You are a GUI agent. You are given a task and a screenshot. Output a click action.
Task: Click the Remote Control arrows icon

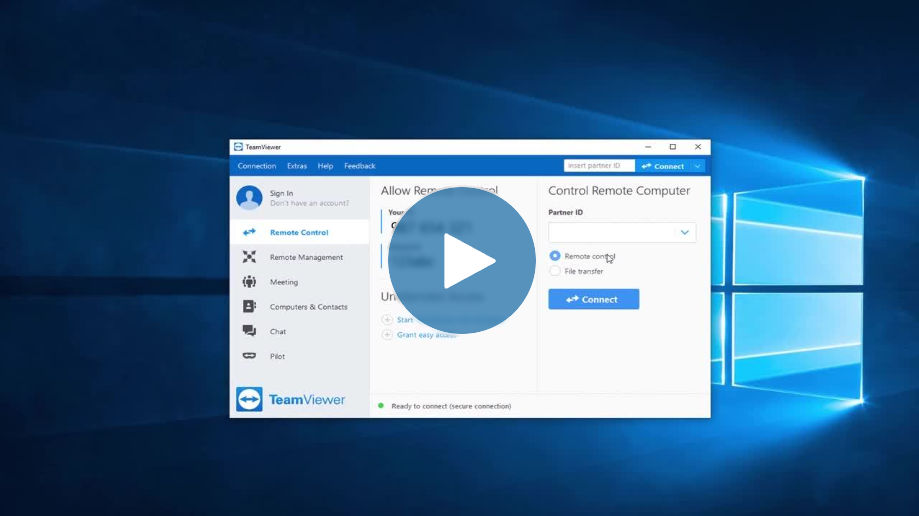tap(249, 232)
